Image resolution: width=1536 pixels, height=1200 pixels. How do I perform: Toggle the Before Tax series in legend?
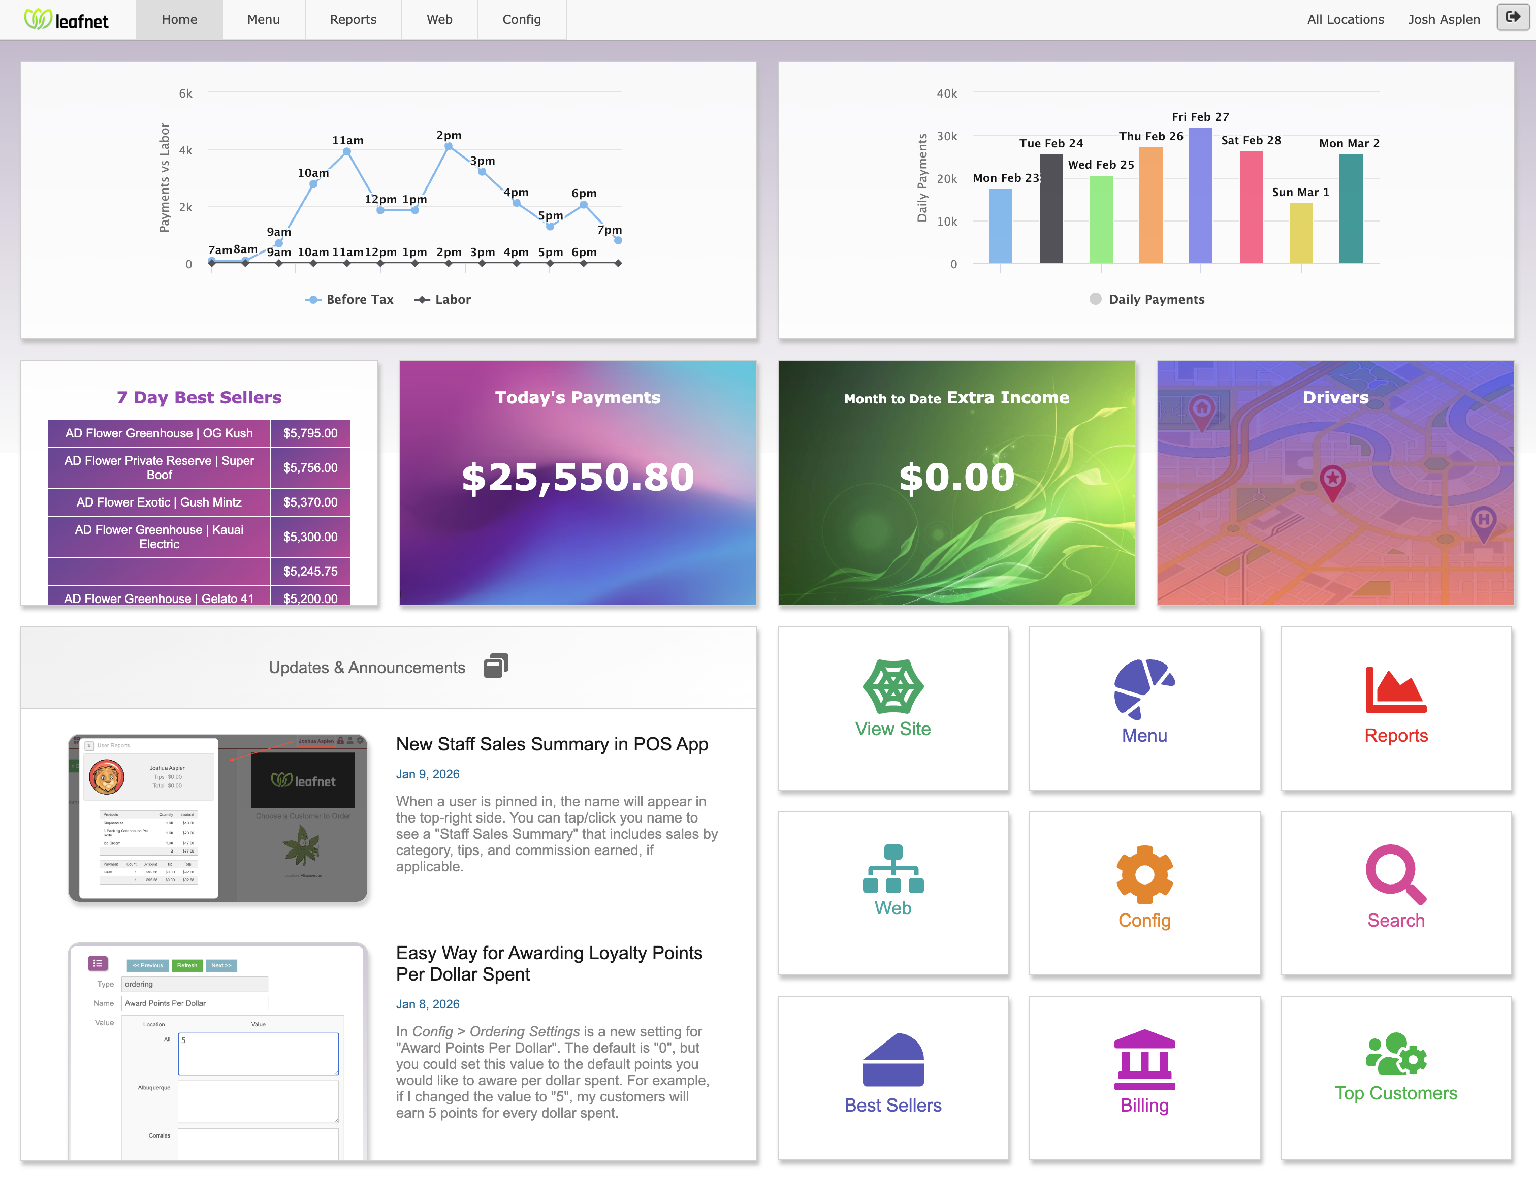point(350,300)
